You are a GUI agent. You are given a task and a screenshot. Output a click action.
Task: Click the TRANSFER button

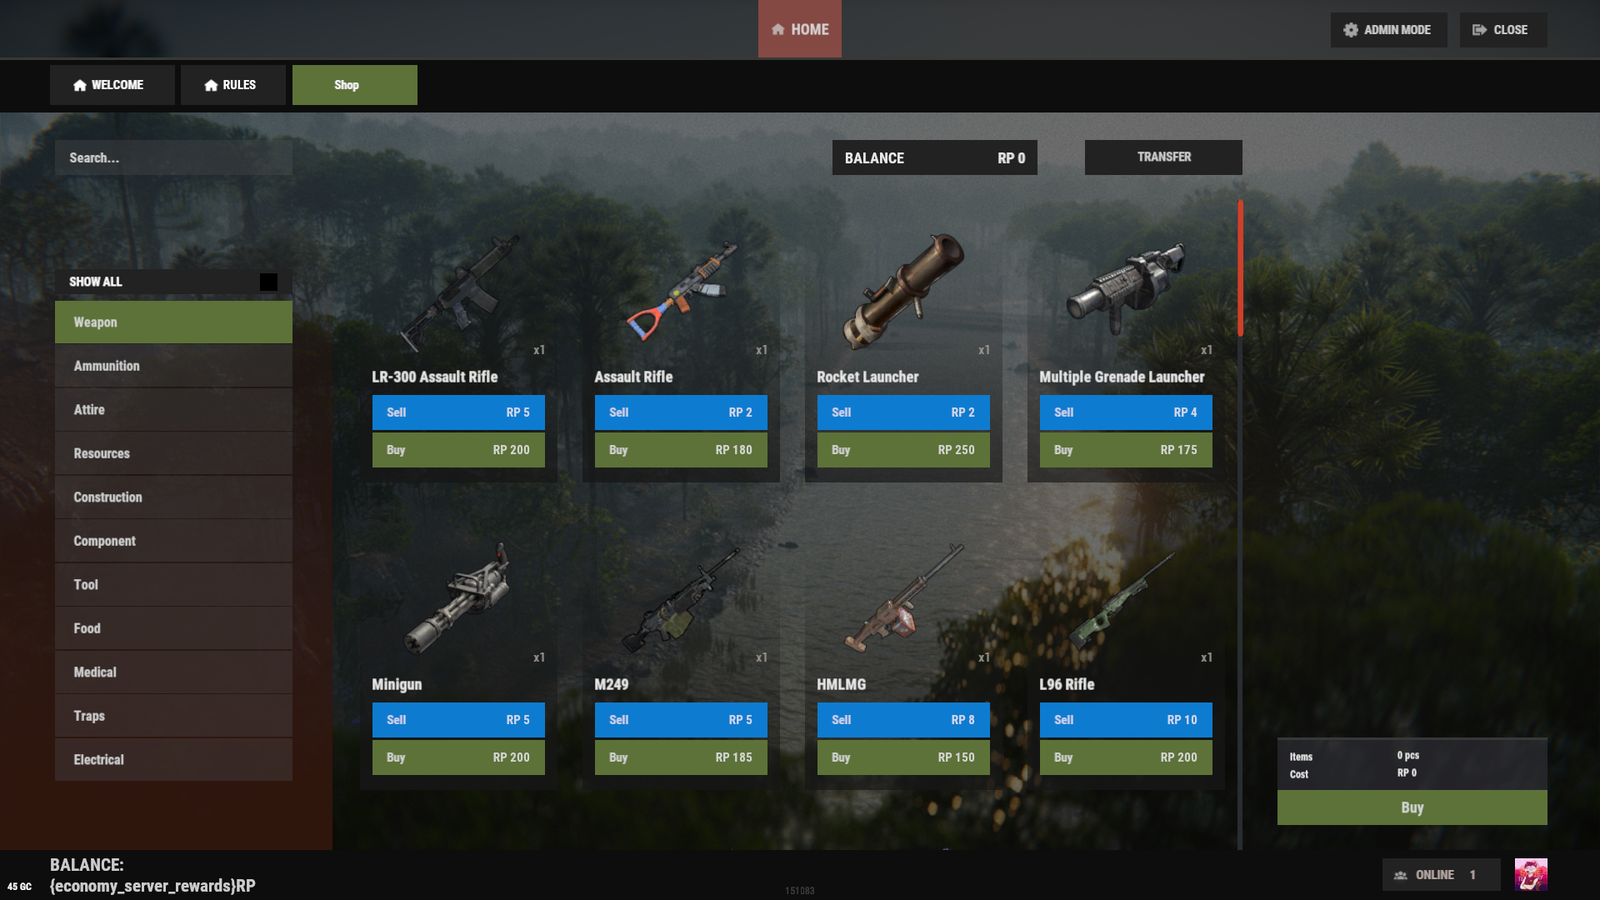1163,157
